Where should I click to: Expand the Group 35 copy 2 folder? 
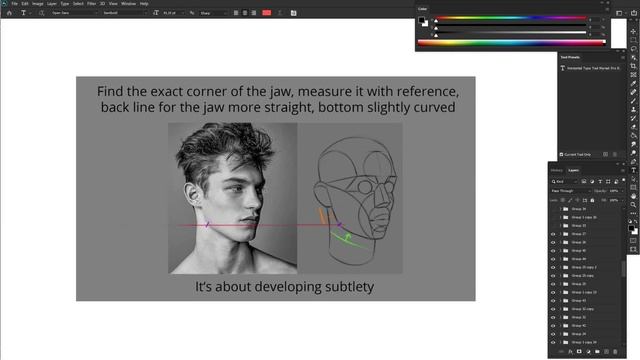560,267
